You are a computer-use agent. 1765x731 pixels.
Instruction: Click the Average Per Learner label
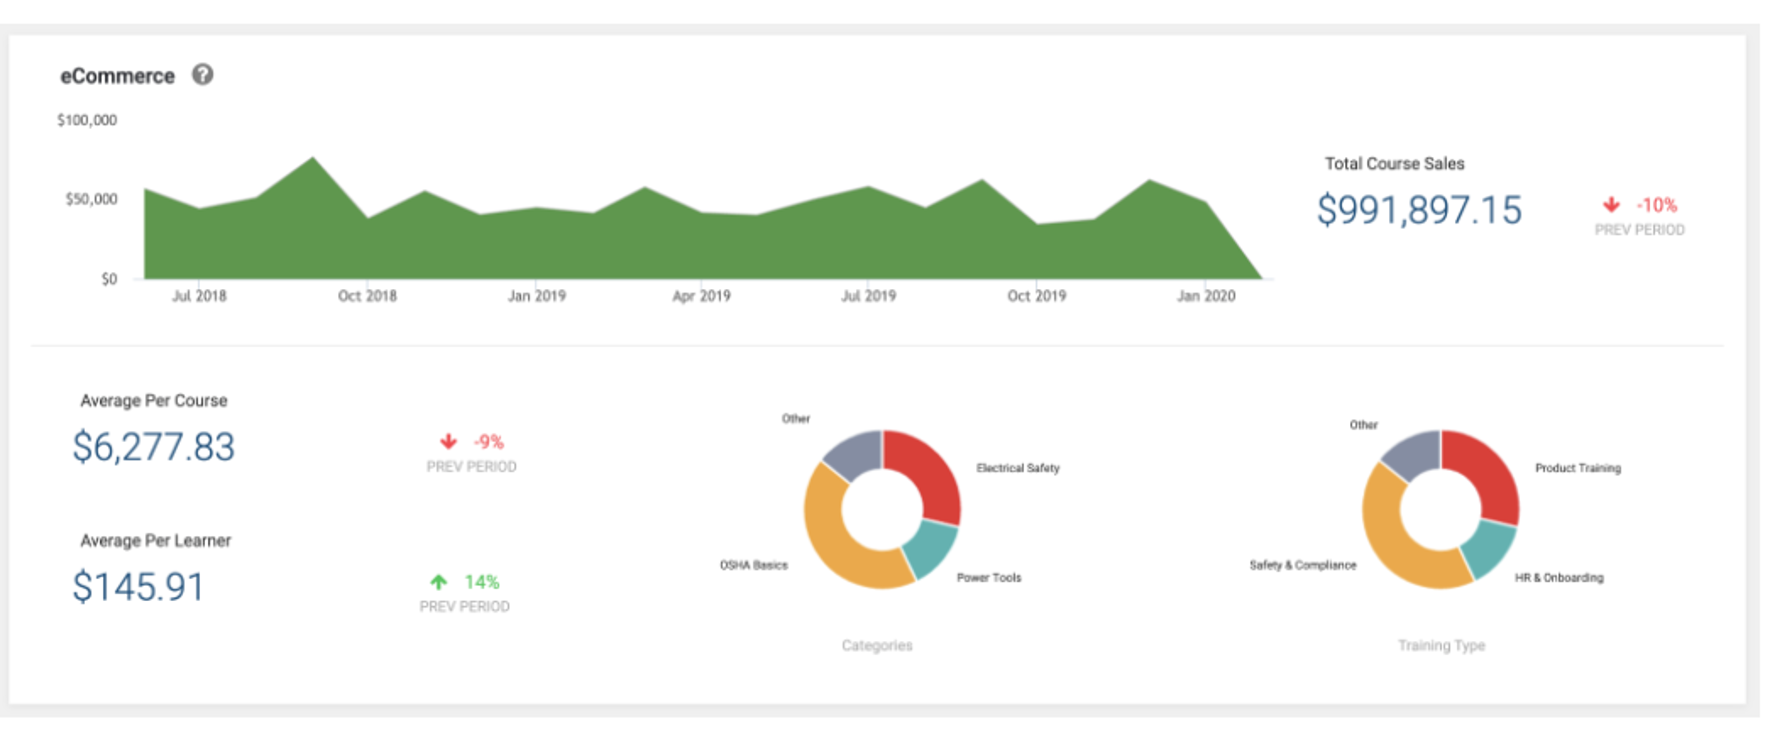(156, 540)
